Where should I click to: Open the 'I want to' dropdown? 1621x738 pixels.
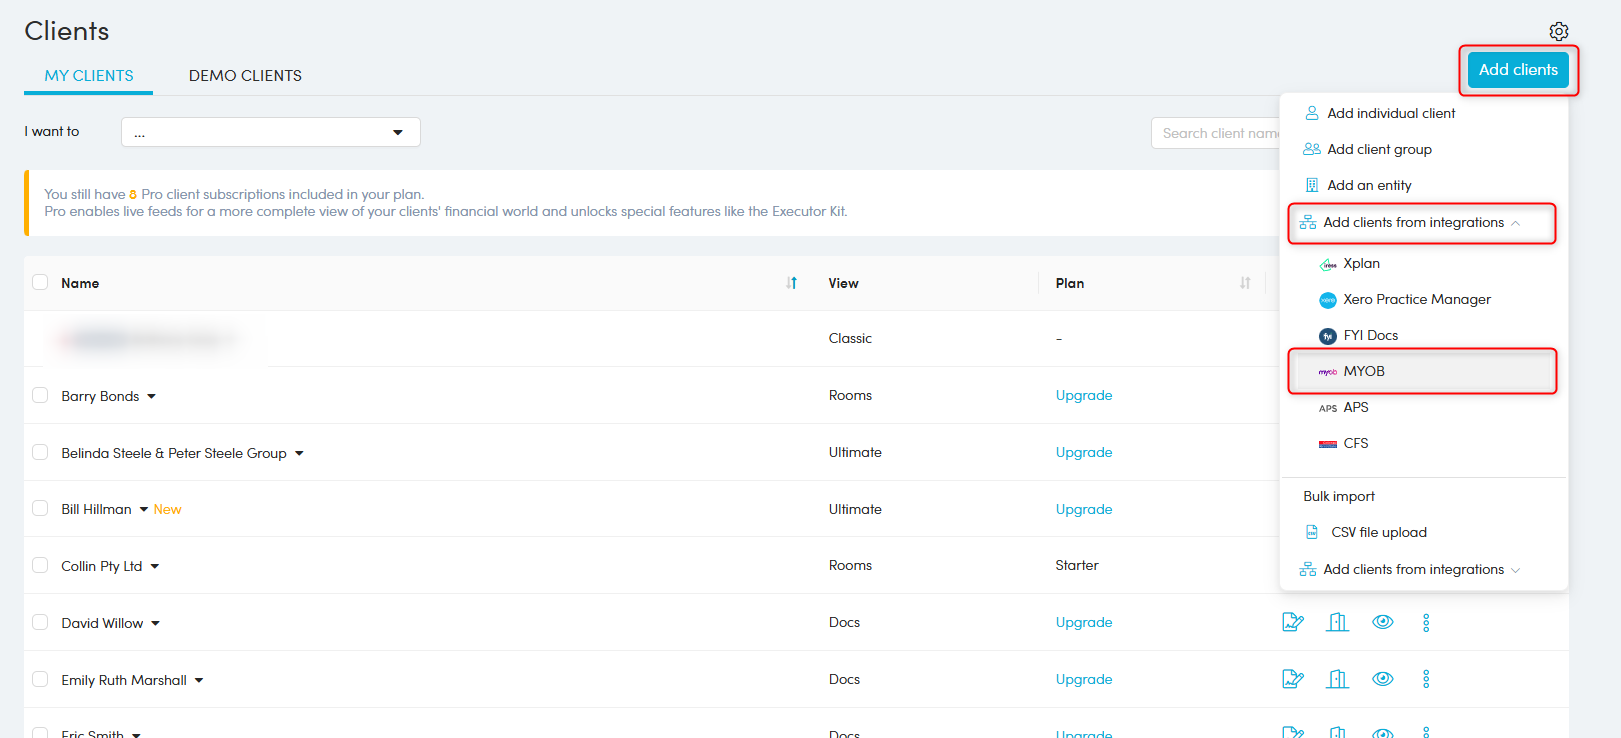[x=270, y=132]
